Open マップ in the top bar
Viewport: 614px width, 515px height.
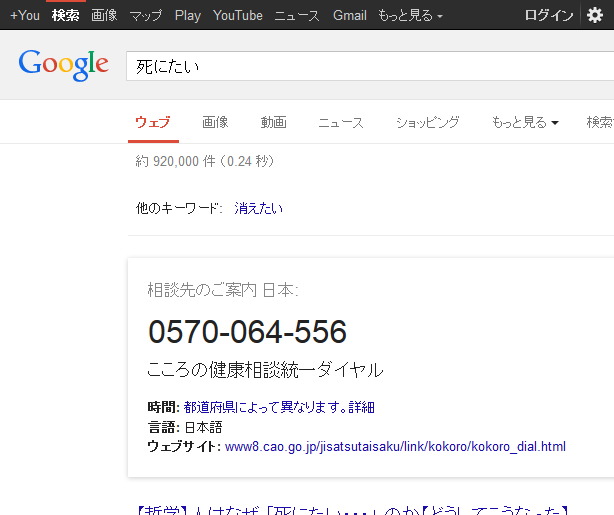pos(146,16)
